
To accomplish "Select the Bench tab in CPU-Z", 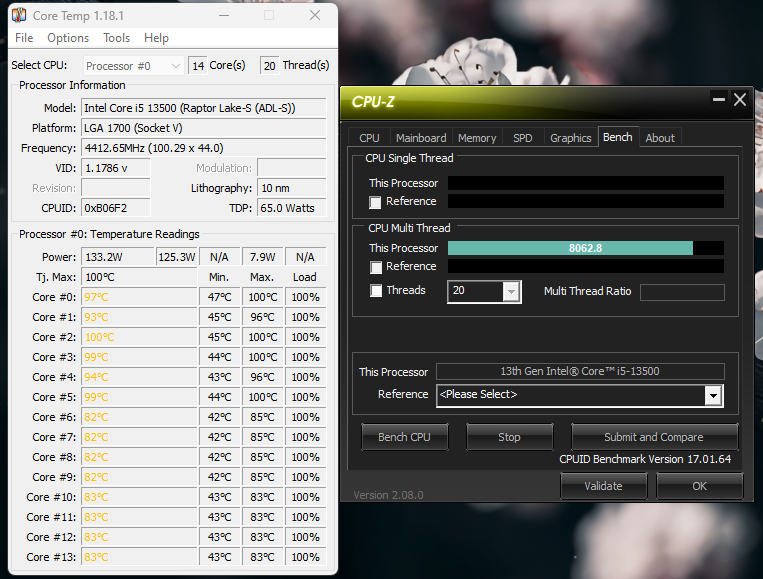I will point(618,137).
